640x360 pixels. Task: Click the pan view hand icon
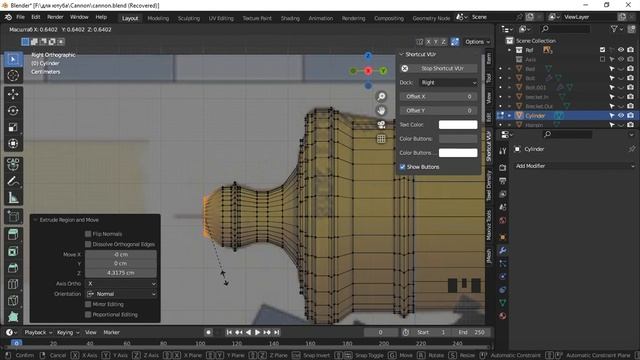[x=381, y=111]
